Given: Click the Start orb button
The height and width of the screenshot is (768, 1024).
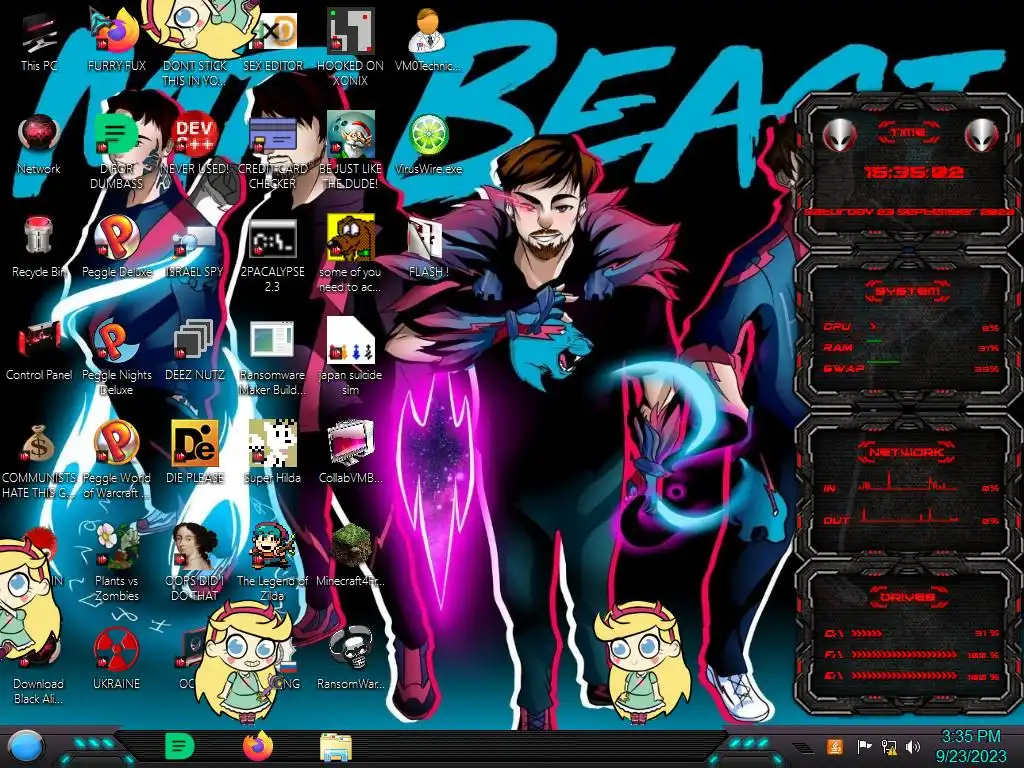Looking at the screenshot, I should [x=26, y=747].
